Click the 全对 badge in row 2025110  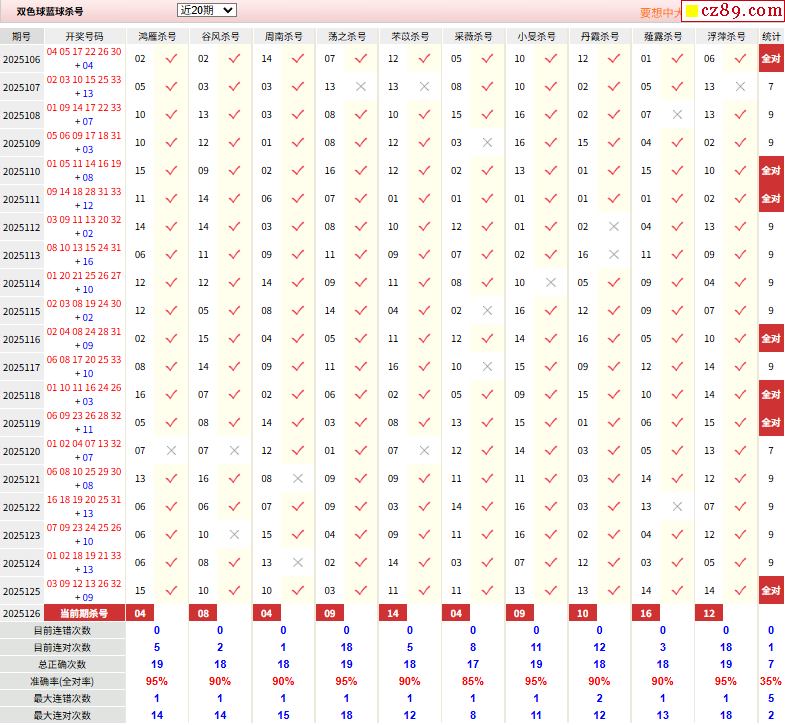[x=771, y=171]
